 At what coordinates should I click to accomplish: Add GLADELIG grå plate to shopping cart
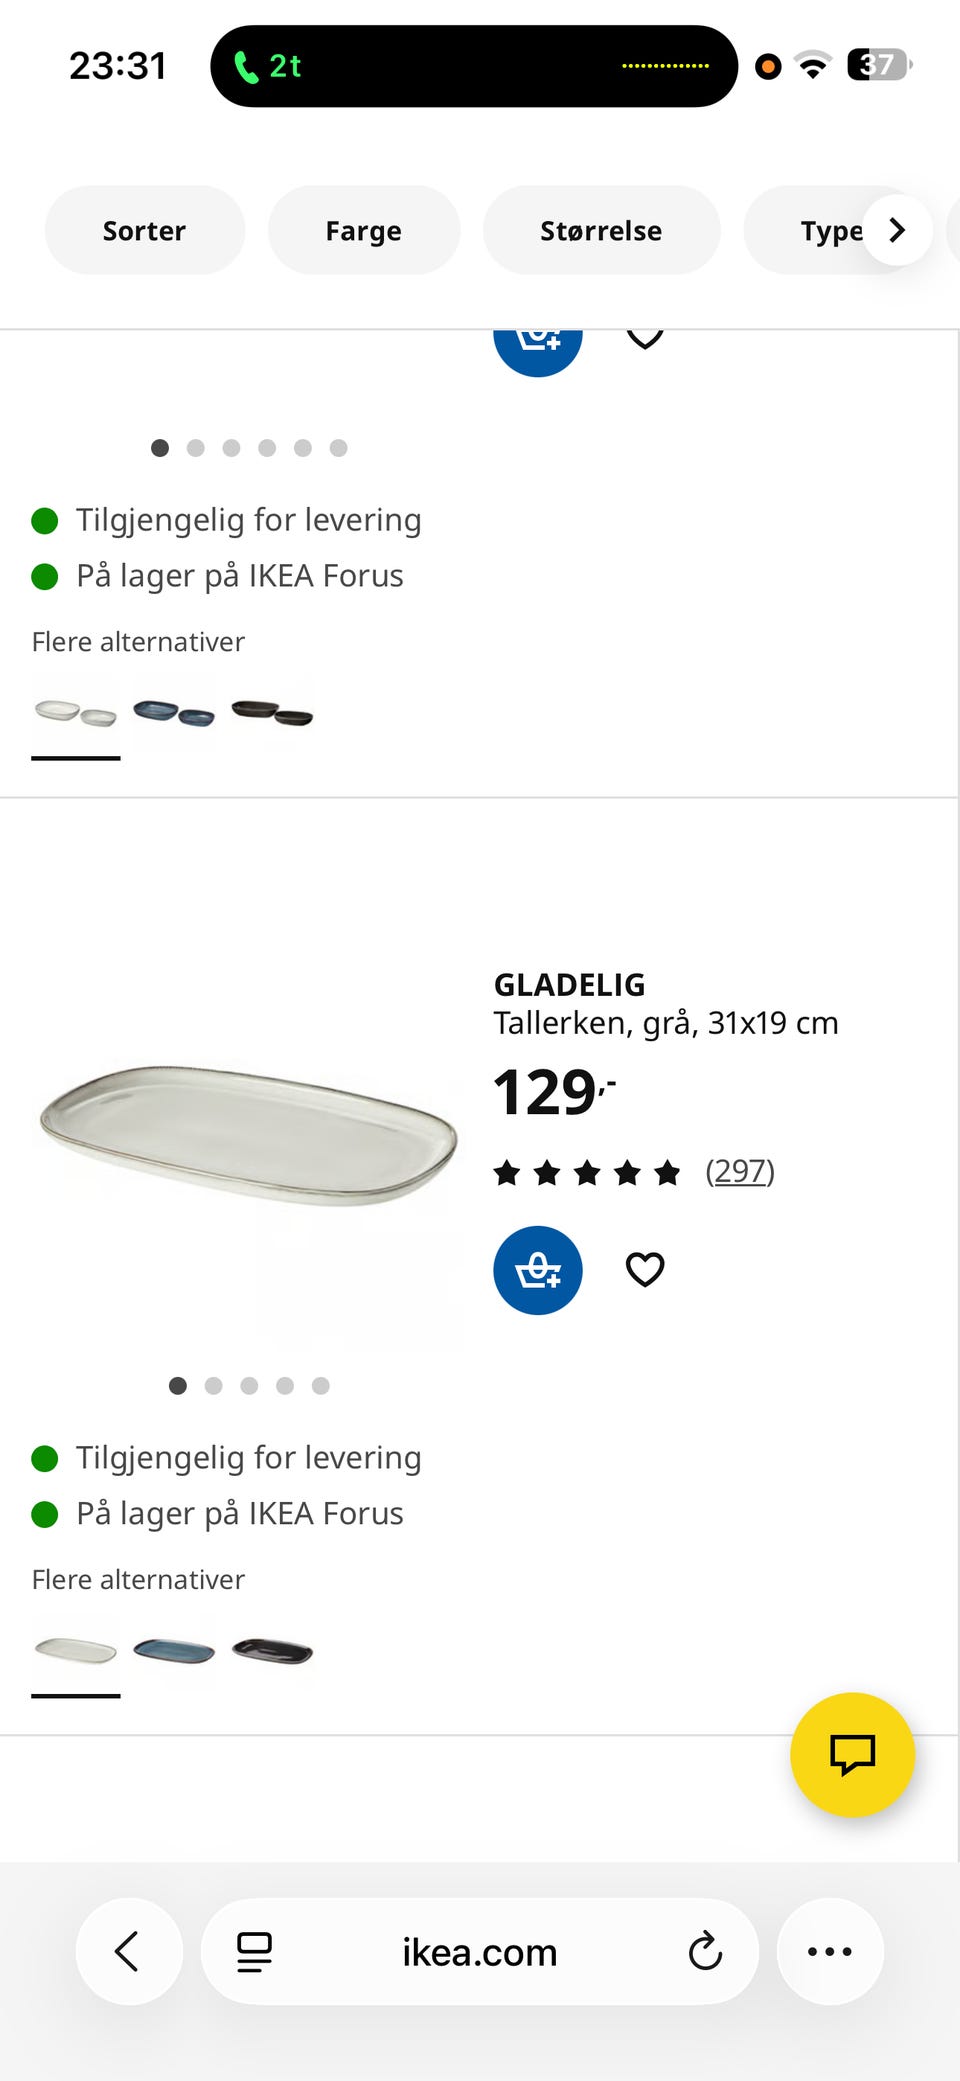pos(538,1270)
